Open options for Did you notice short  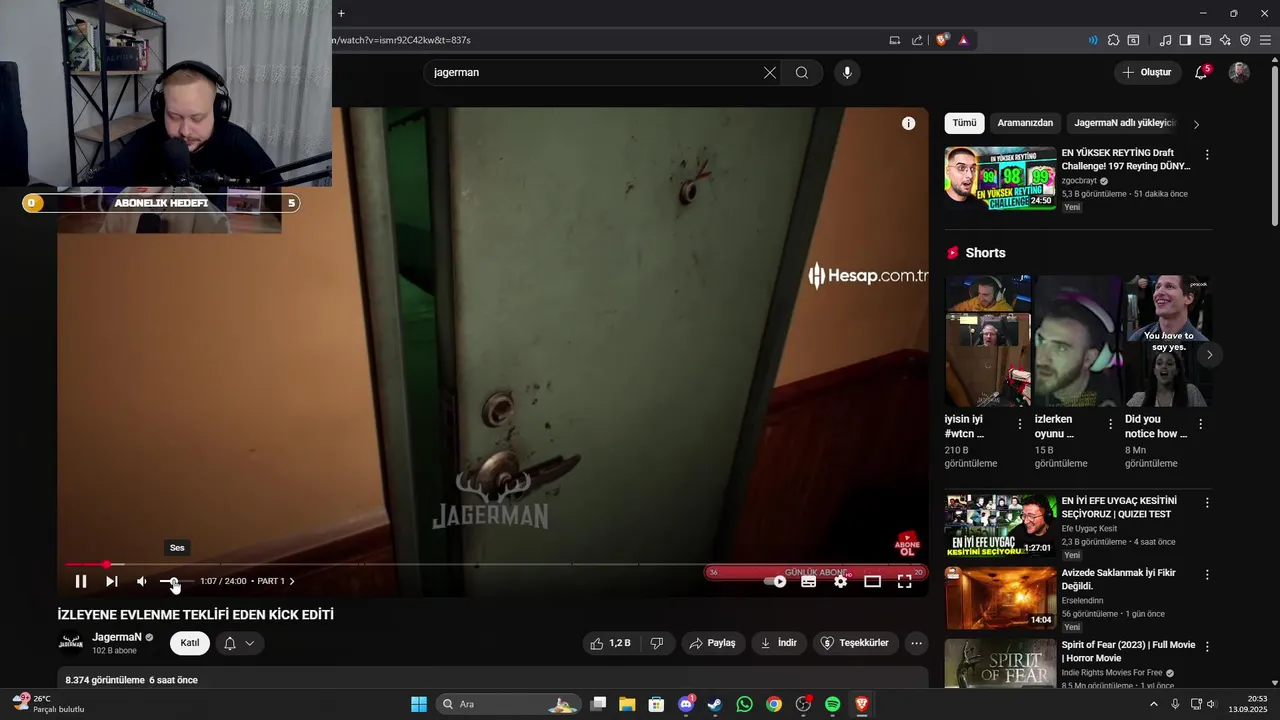click(x=1200, y=424)
